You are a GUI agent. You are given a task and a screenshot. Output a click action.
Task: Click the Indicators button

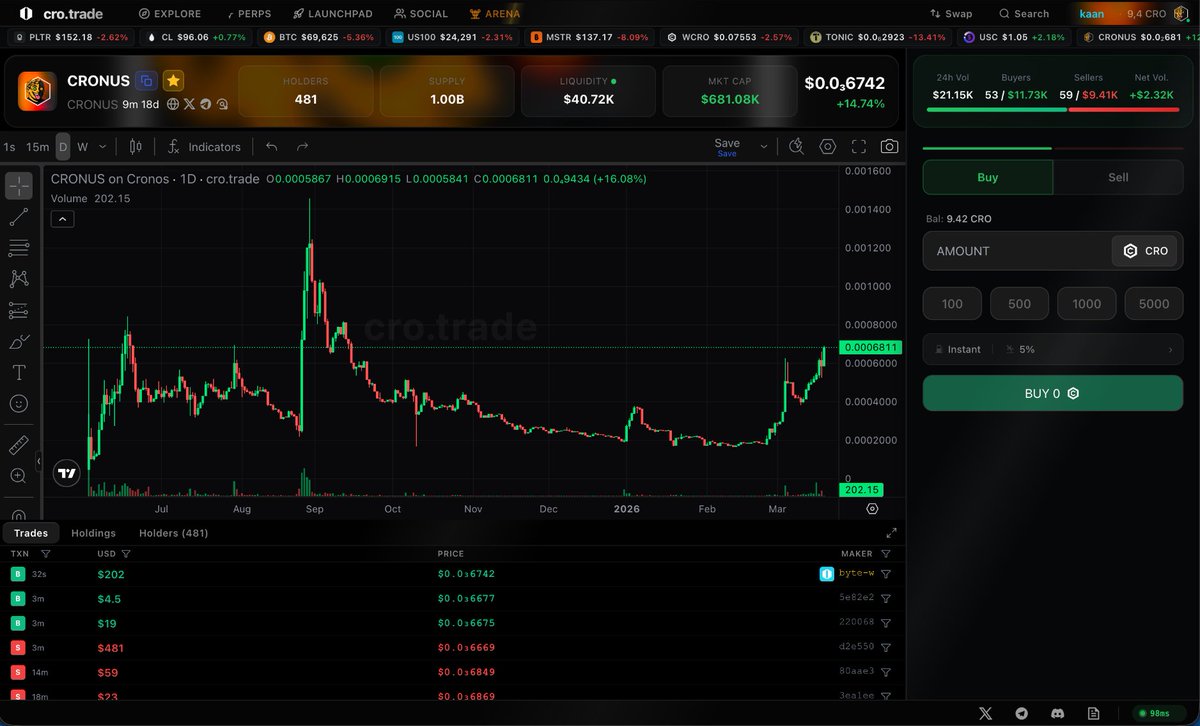[x=204, y=147]
